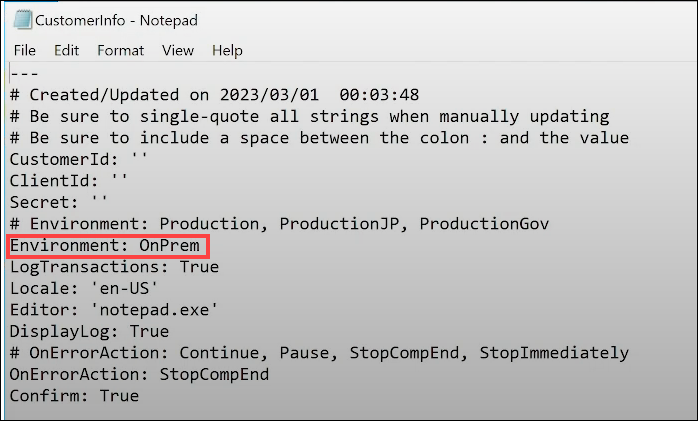Click the DisplayLog: True line
The image size is (698, 421).
click(x=88, y=332)
